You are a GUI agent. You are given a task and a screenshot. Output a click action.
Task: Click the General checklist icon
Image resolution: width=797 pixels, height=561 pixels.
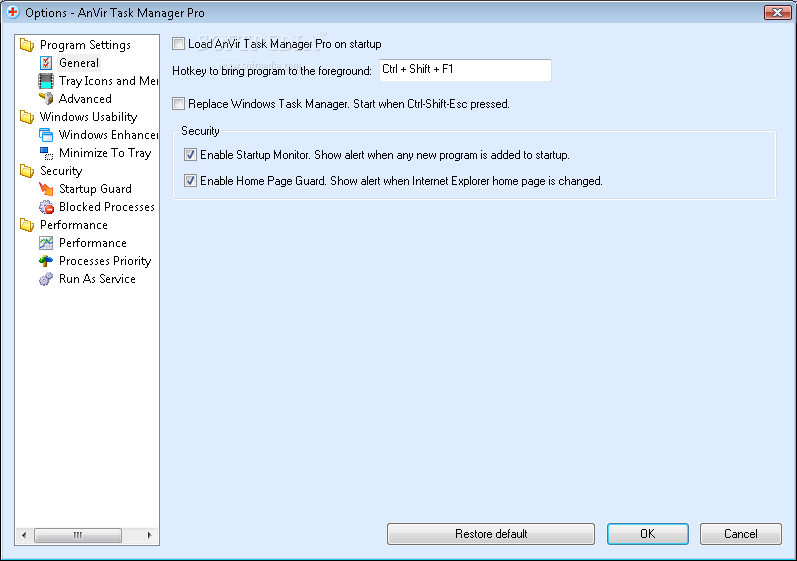pyautogui.click(x=46, y=63)
